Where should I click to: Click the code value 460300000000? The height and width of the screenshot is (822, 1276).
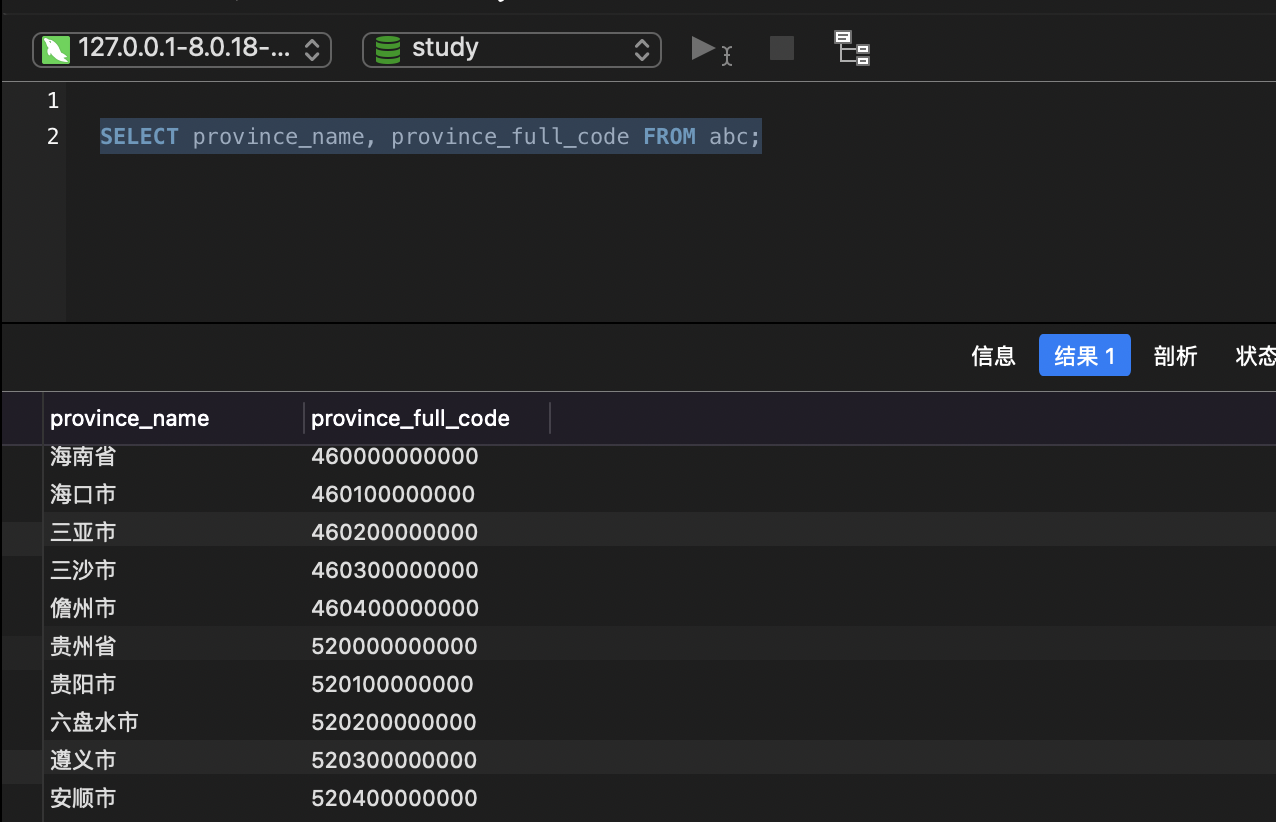point(395,570)
